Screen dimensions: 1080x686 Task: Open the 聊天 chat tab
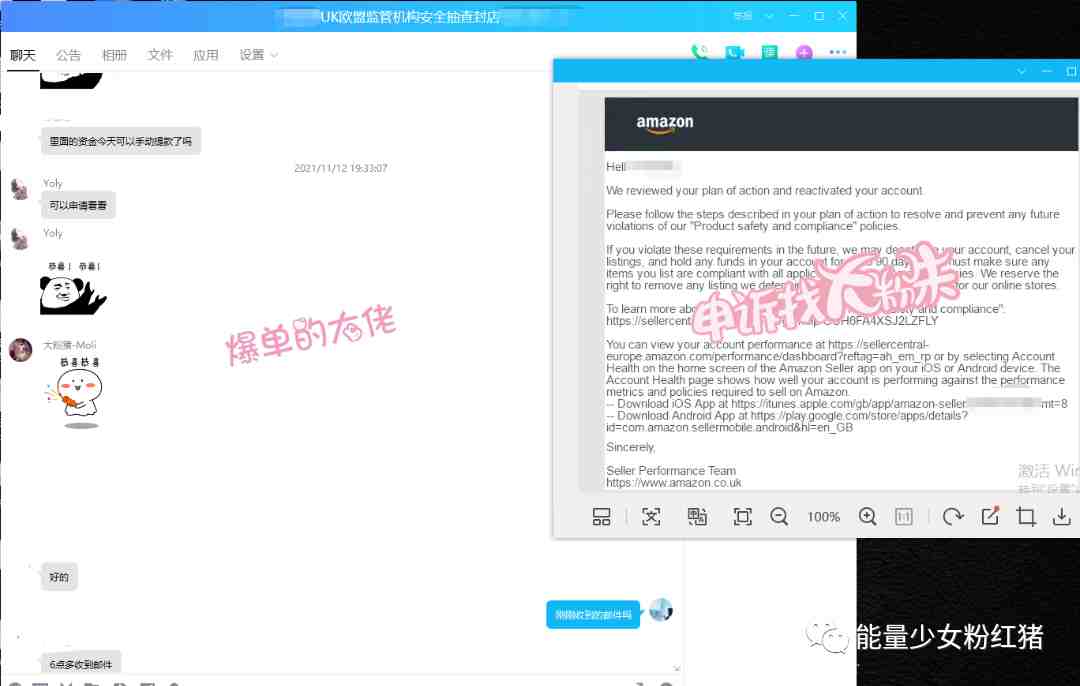click(23, 55)
